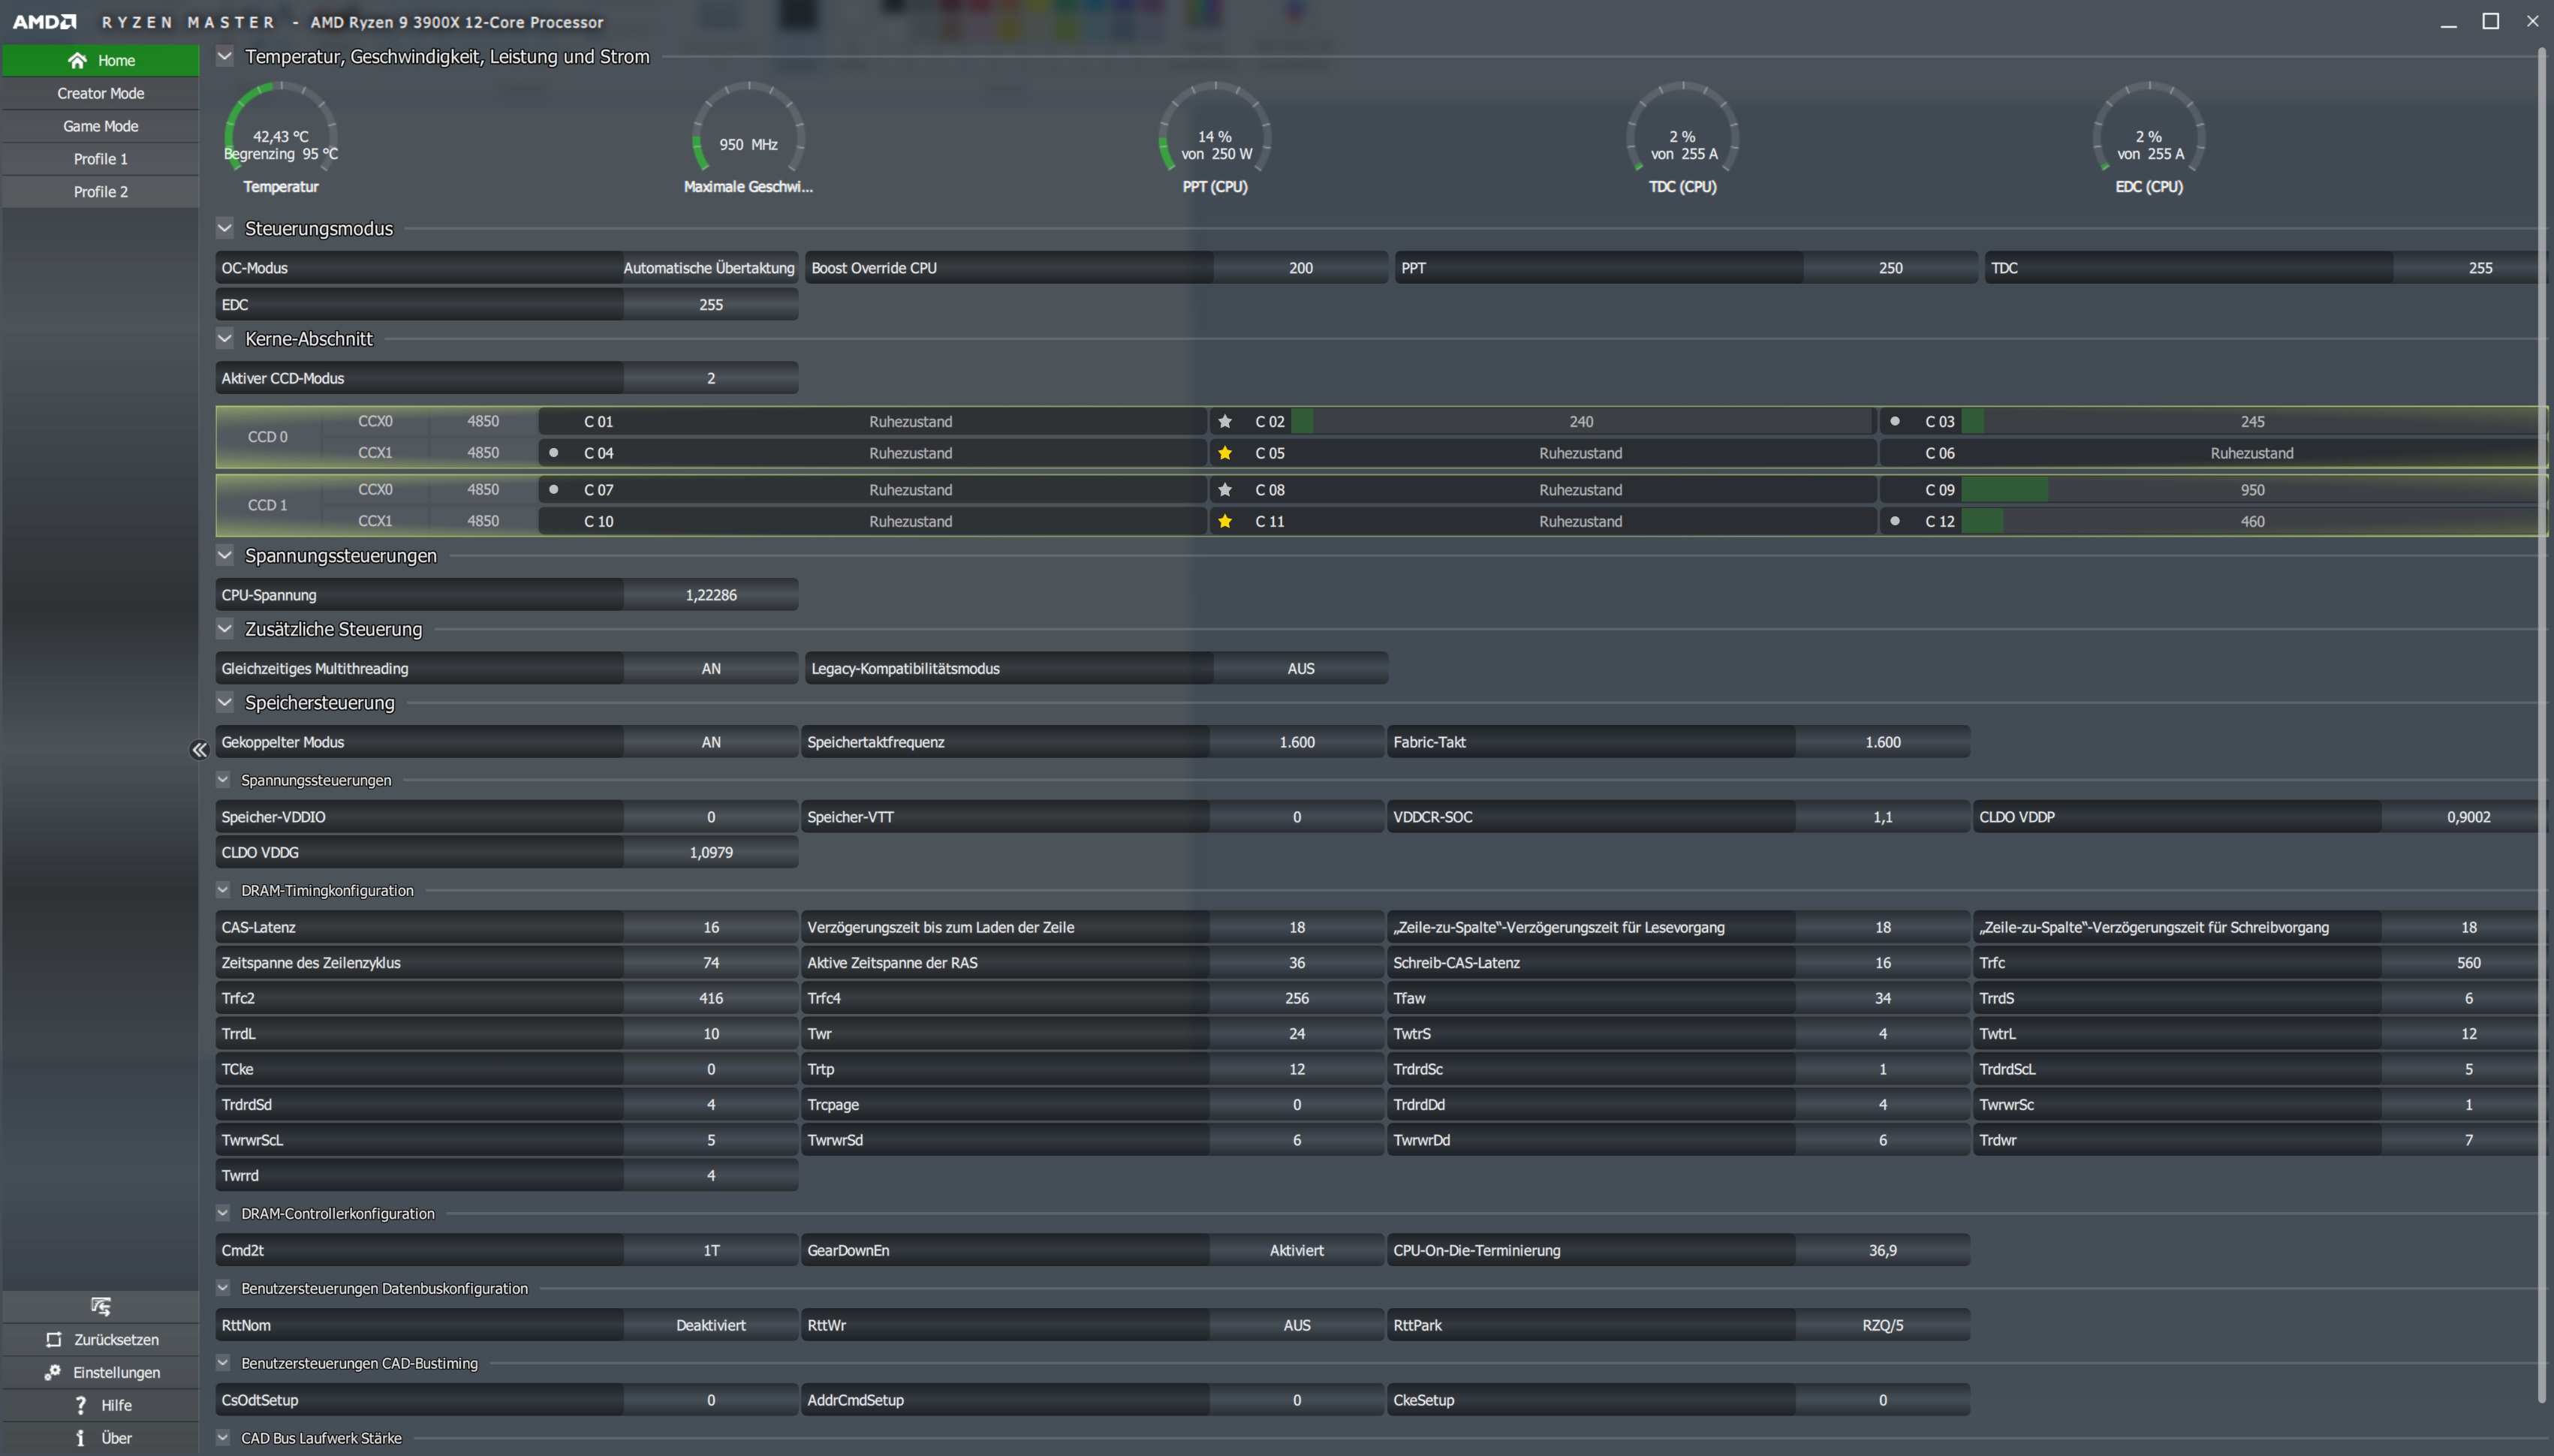Click RttPark RZQ/5 value
2554x1456 pixels.
1882,1325
